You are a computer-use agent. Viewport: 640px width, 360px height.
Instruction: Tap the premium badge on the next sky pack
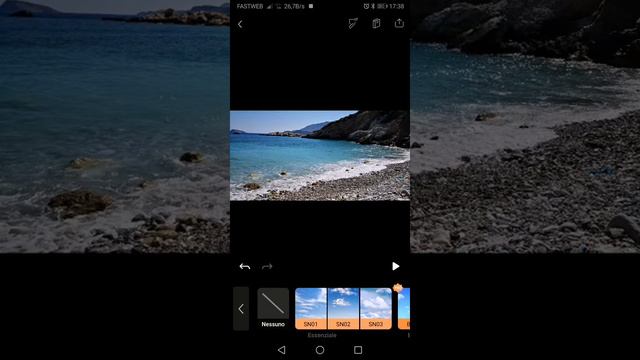[x=398, y=288]
